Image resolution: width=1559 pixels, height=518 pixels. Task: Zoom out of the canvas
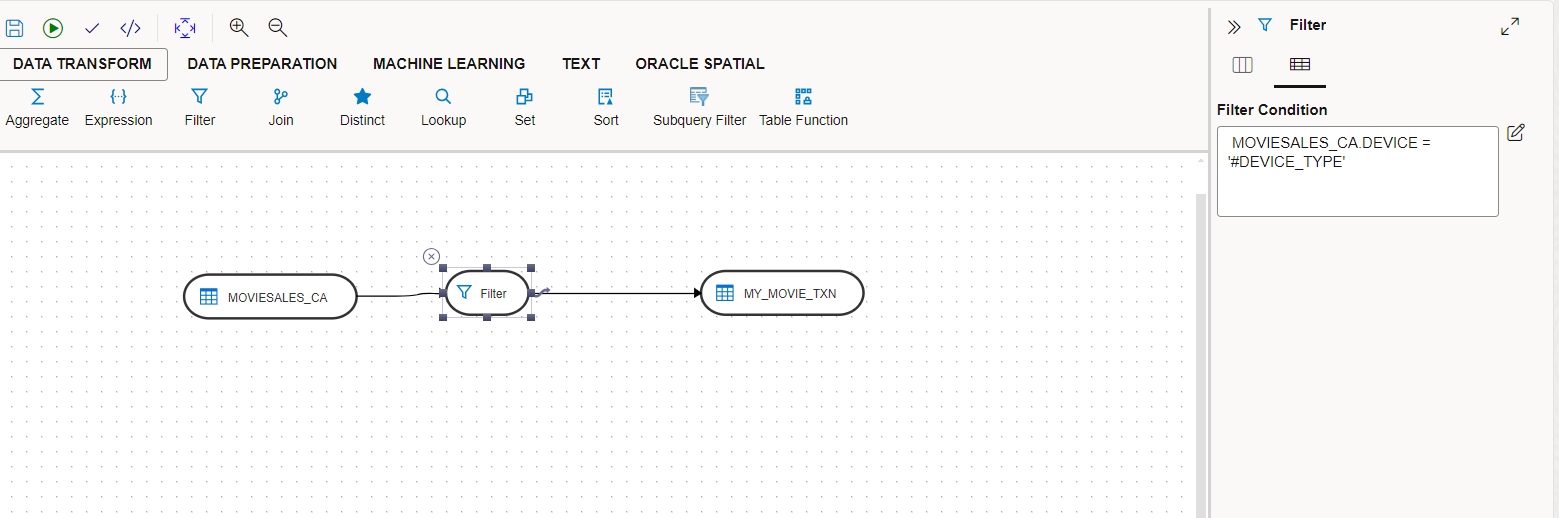pos(278,28)
